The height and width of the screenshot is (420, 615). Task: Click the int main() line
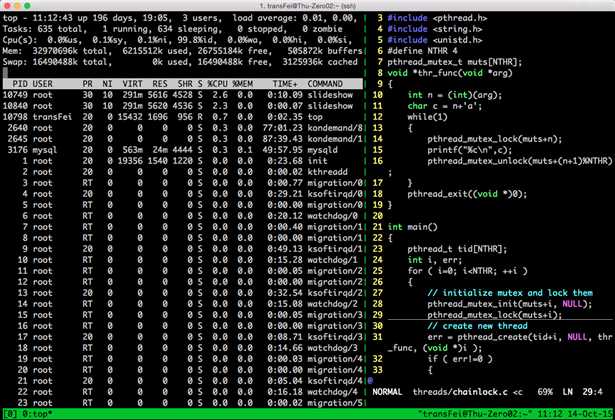412,227
